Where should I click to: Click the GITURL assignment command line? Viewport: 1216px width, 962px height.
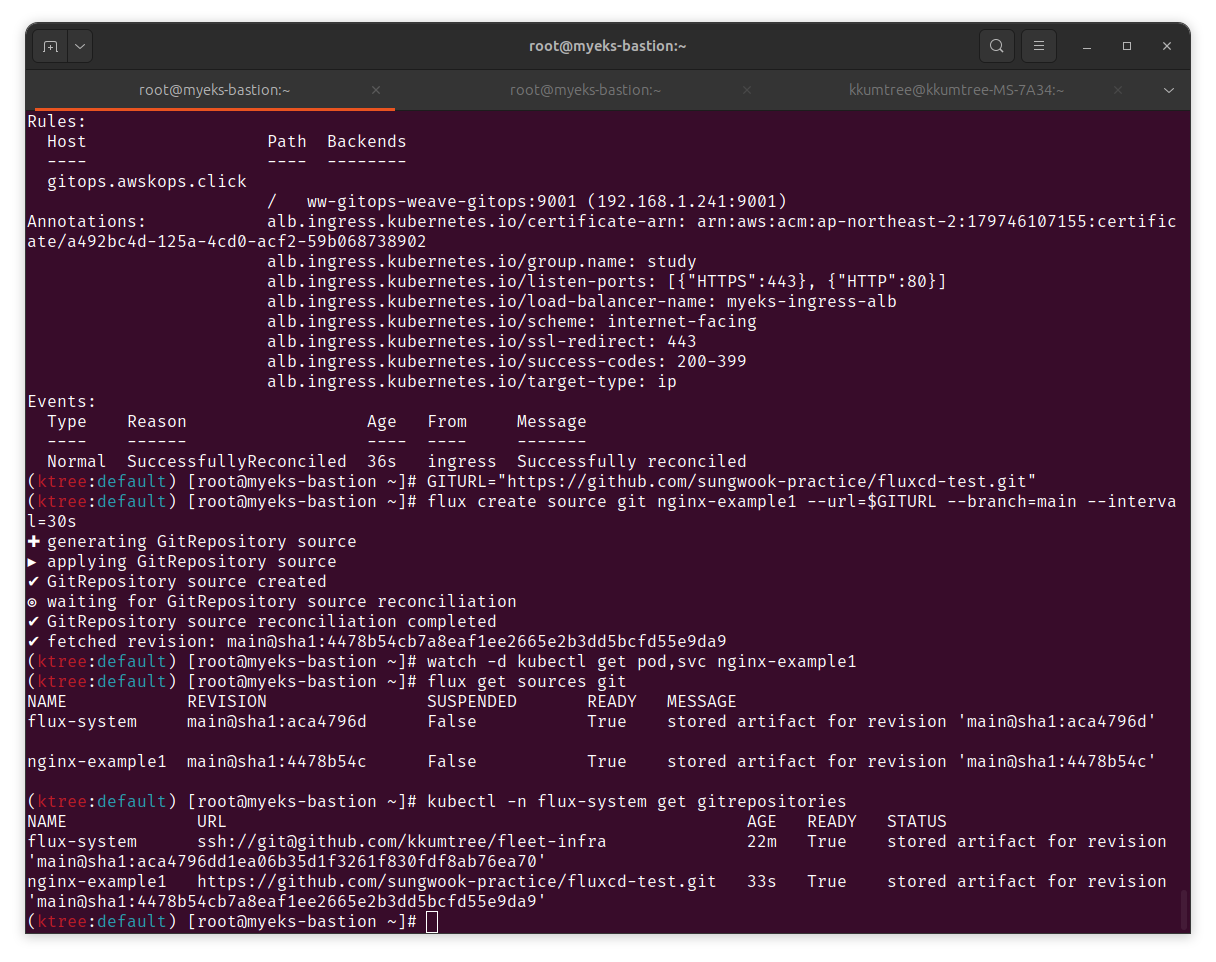[732, 481]
